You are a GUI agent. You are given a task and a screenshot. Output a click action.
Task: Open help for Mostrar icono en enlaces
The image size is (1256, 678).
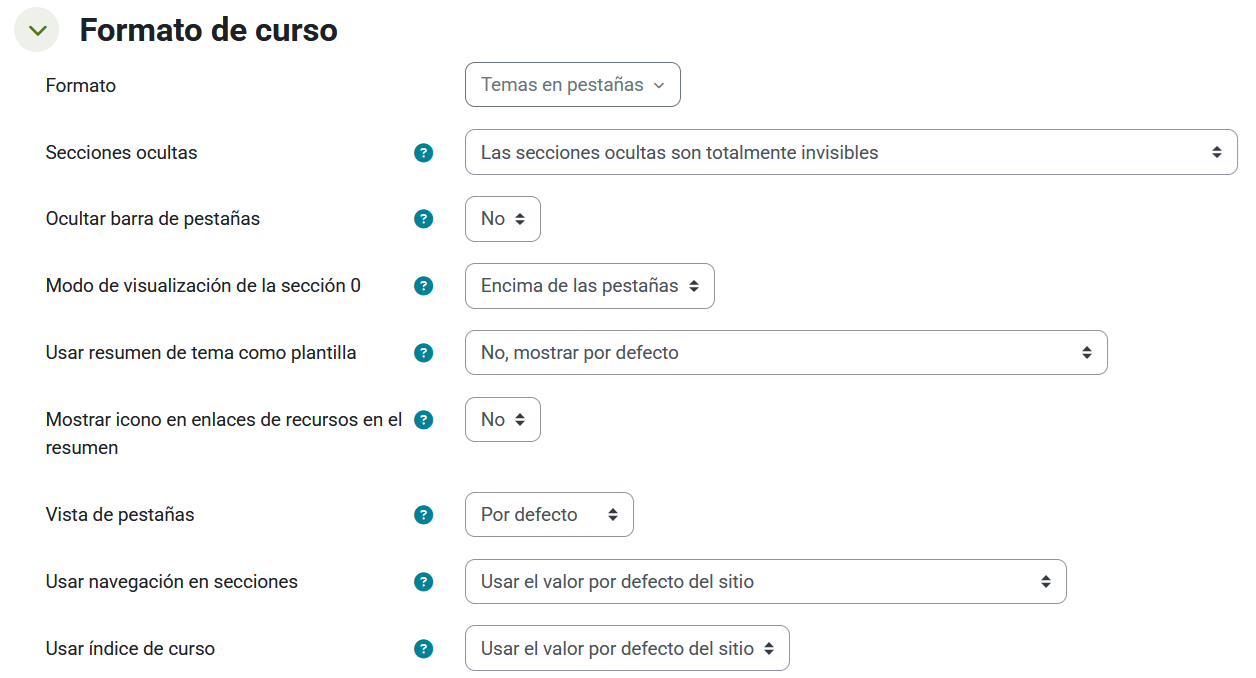pyautogui.click(x=424, y=420)
